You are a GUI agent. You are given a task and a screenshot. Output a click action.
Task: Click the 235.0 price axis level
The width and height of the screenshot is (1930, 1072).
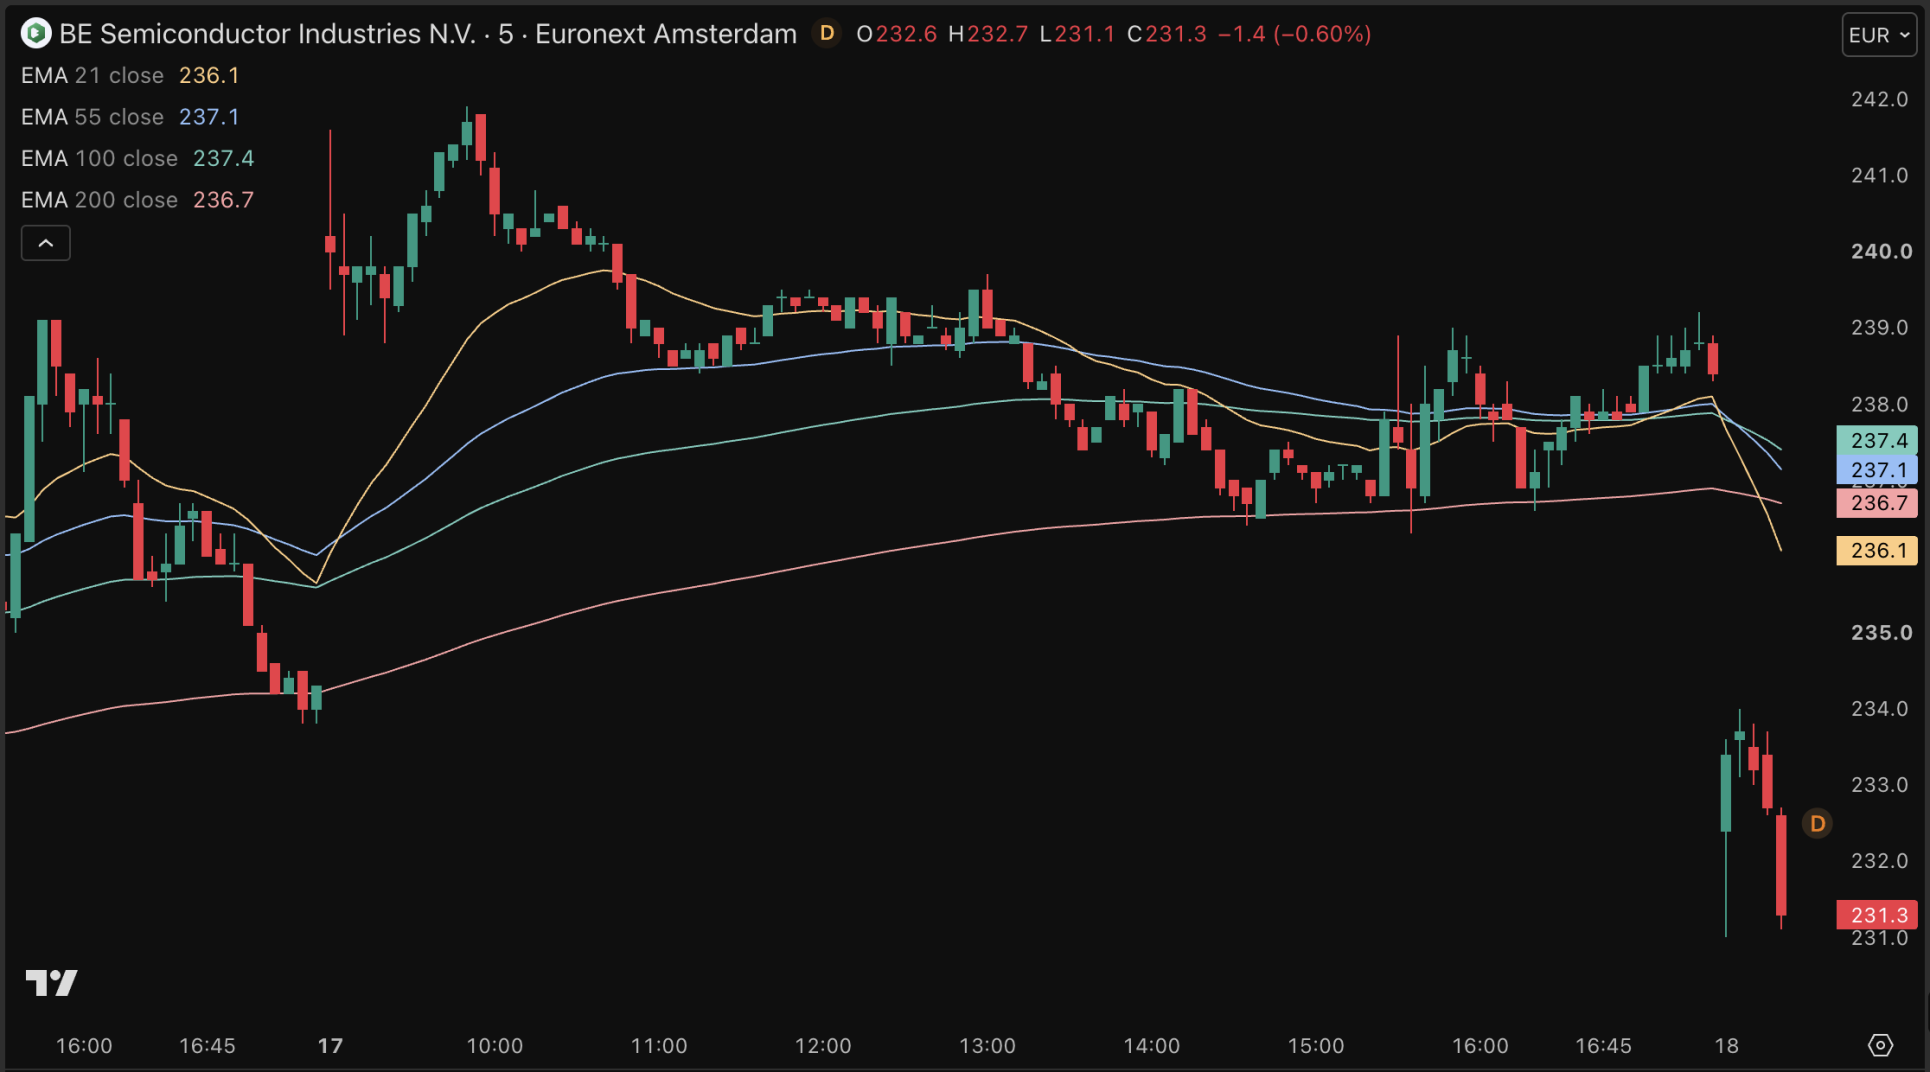coord(1881,632)
